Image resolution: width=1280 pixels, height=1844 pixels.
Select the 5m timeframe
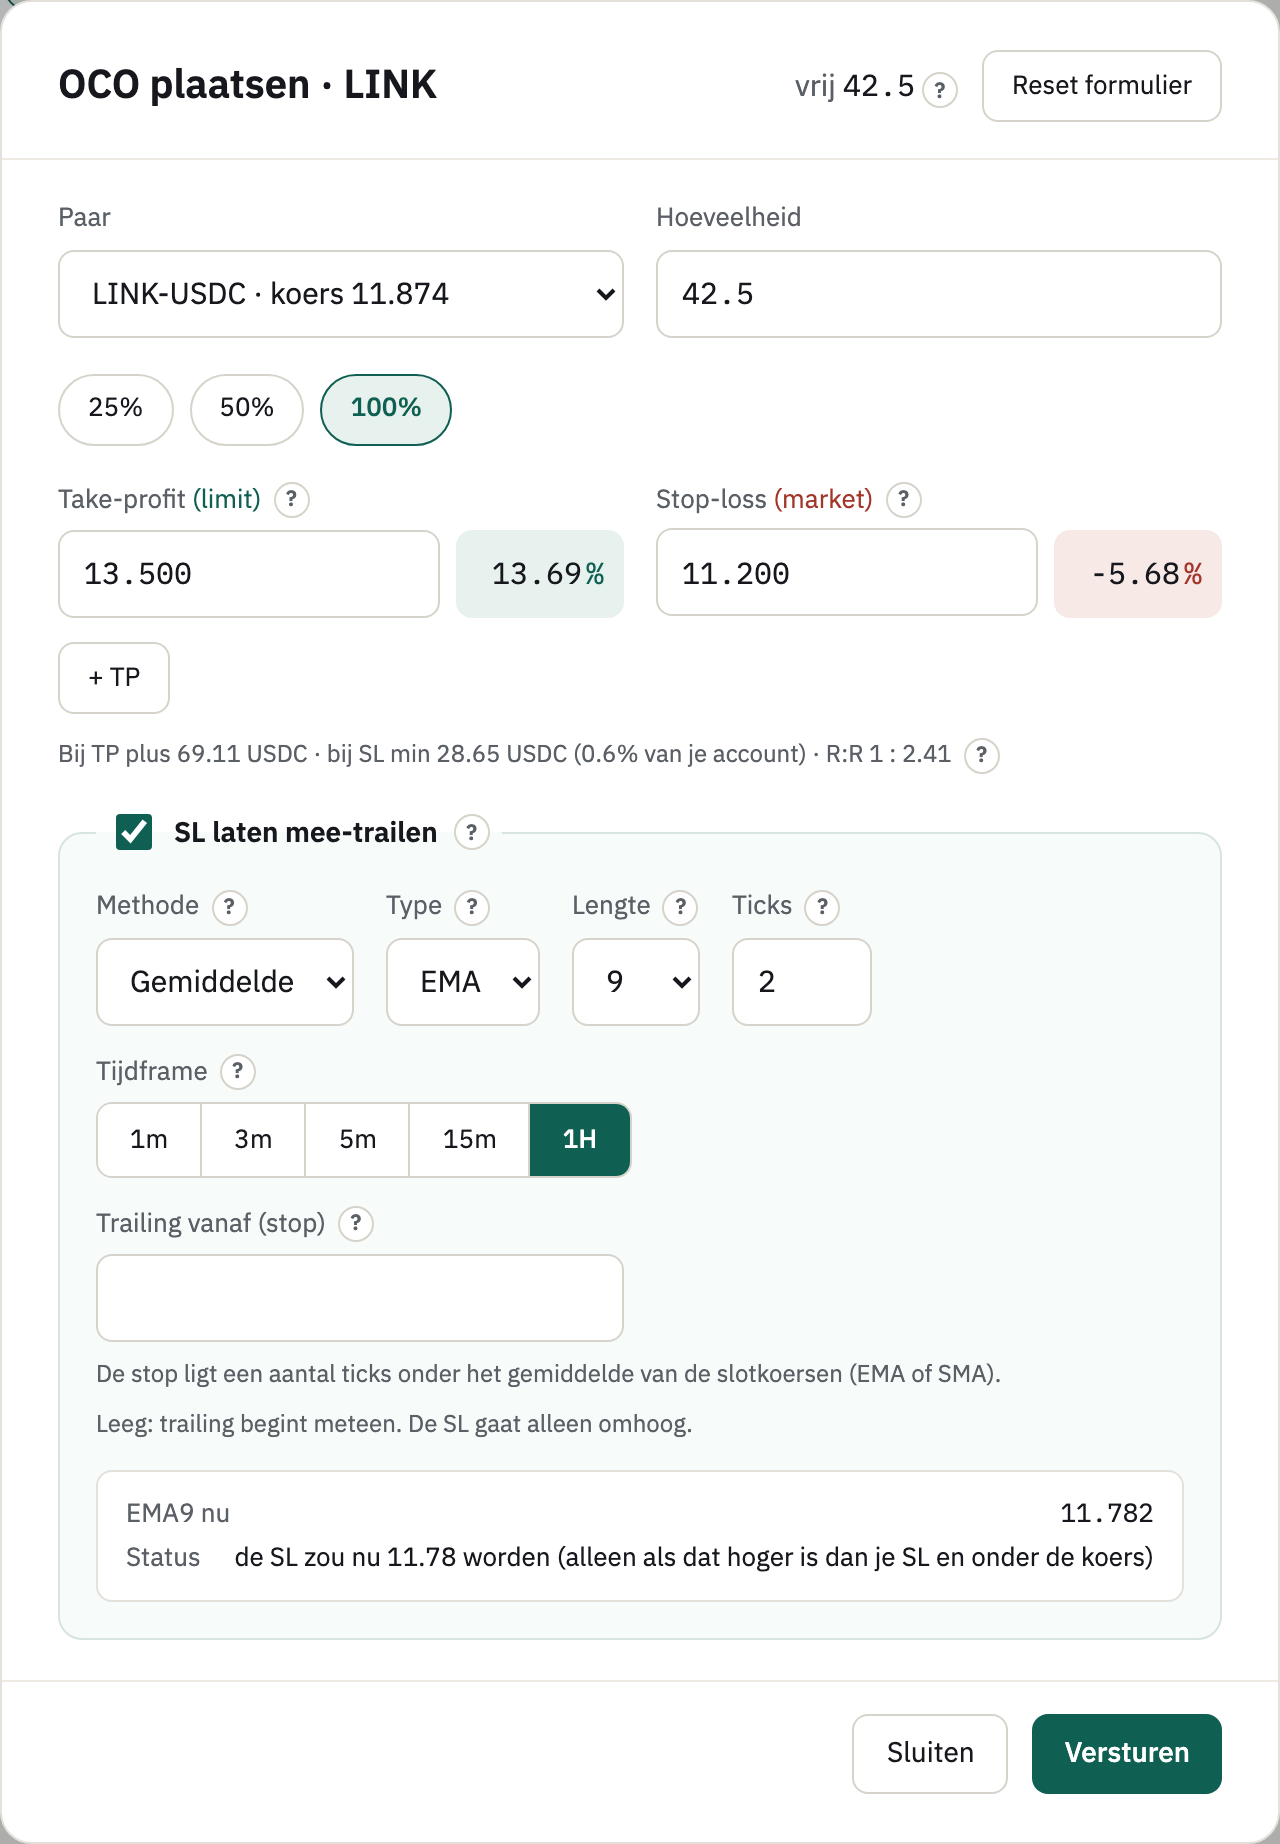357,1140
